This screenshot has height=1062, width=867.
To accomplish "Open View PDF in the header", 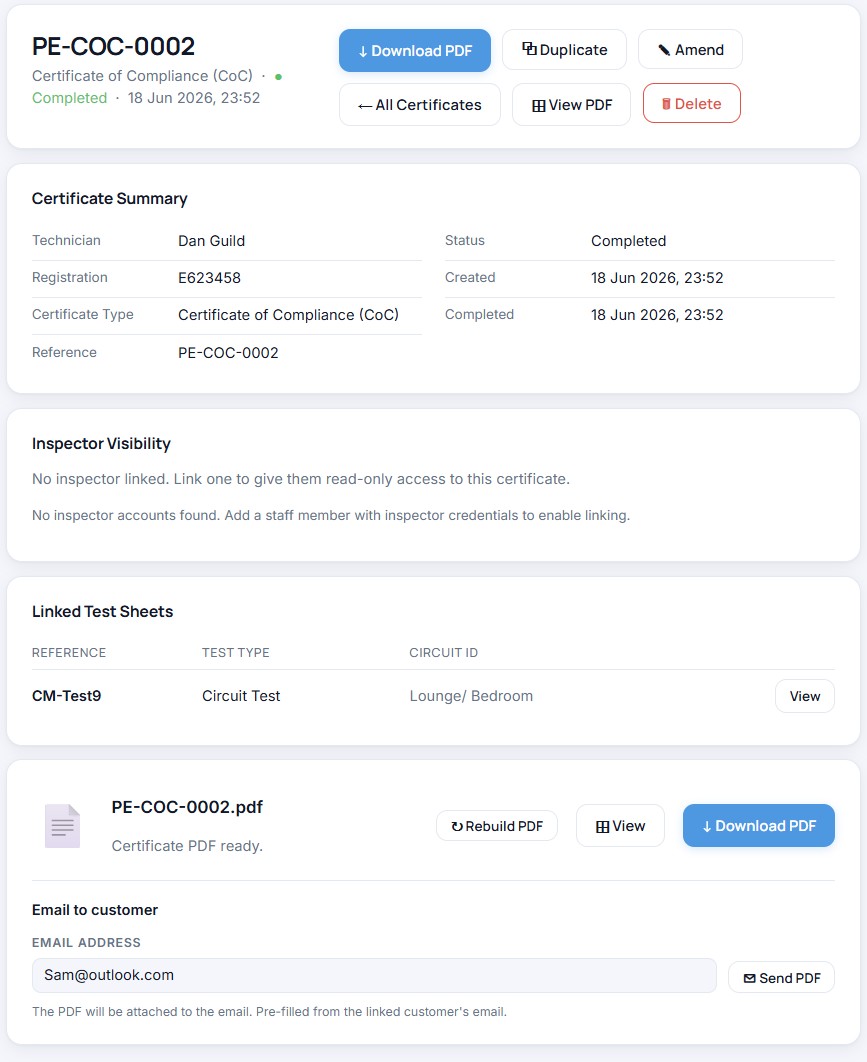I will 572,104.
